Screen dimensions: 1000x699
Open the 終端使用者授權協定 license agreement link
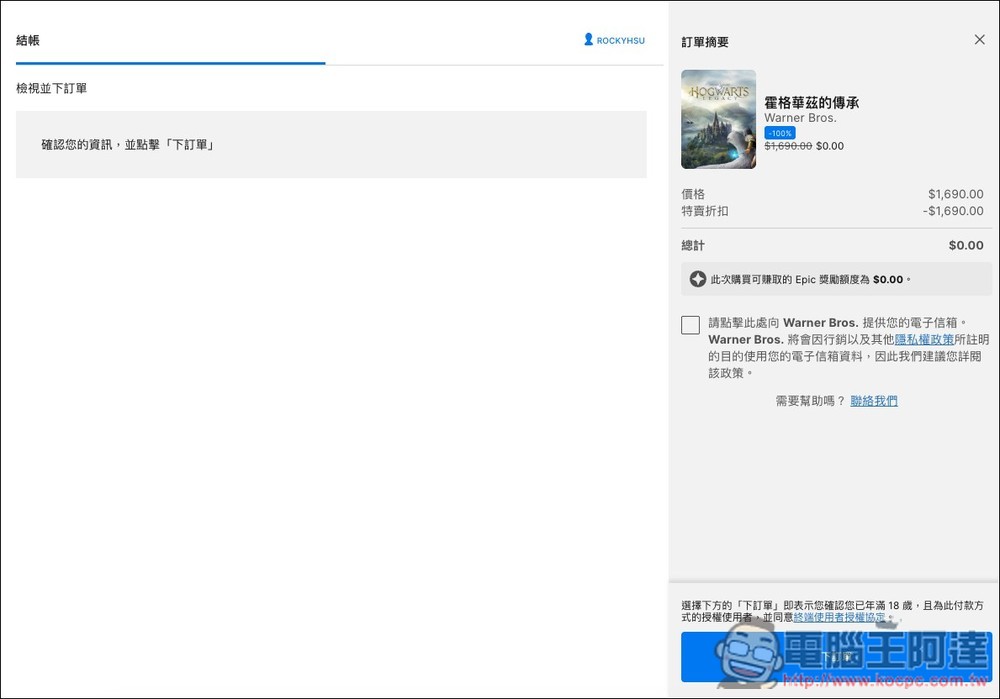[839, 618]
